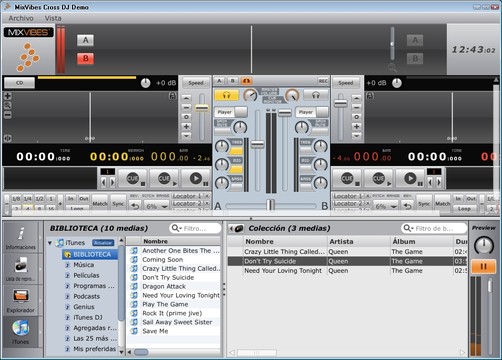Select Dragon Attack in library list
Screen dimensions: 502x360
click(164, 286)
